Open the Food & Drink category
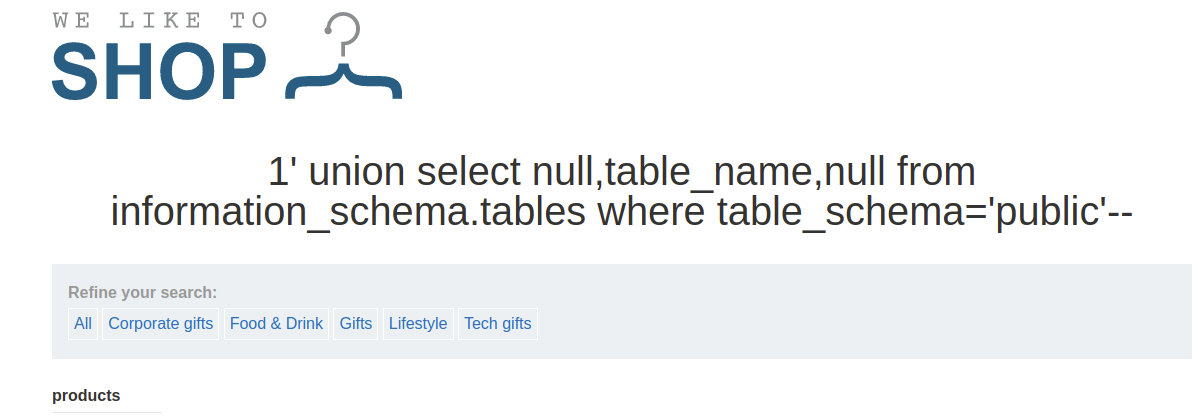The height and width of the screenshot is (417, 1198). click(276, 324)
